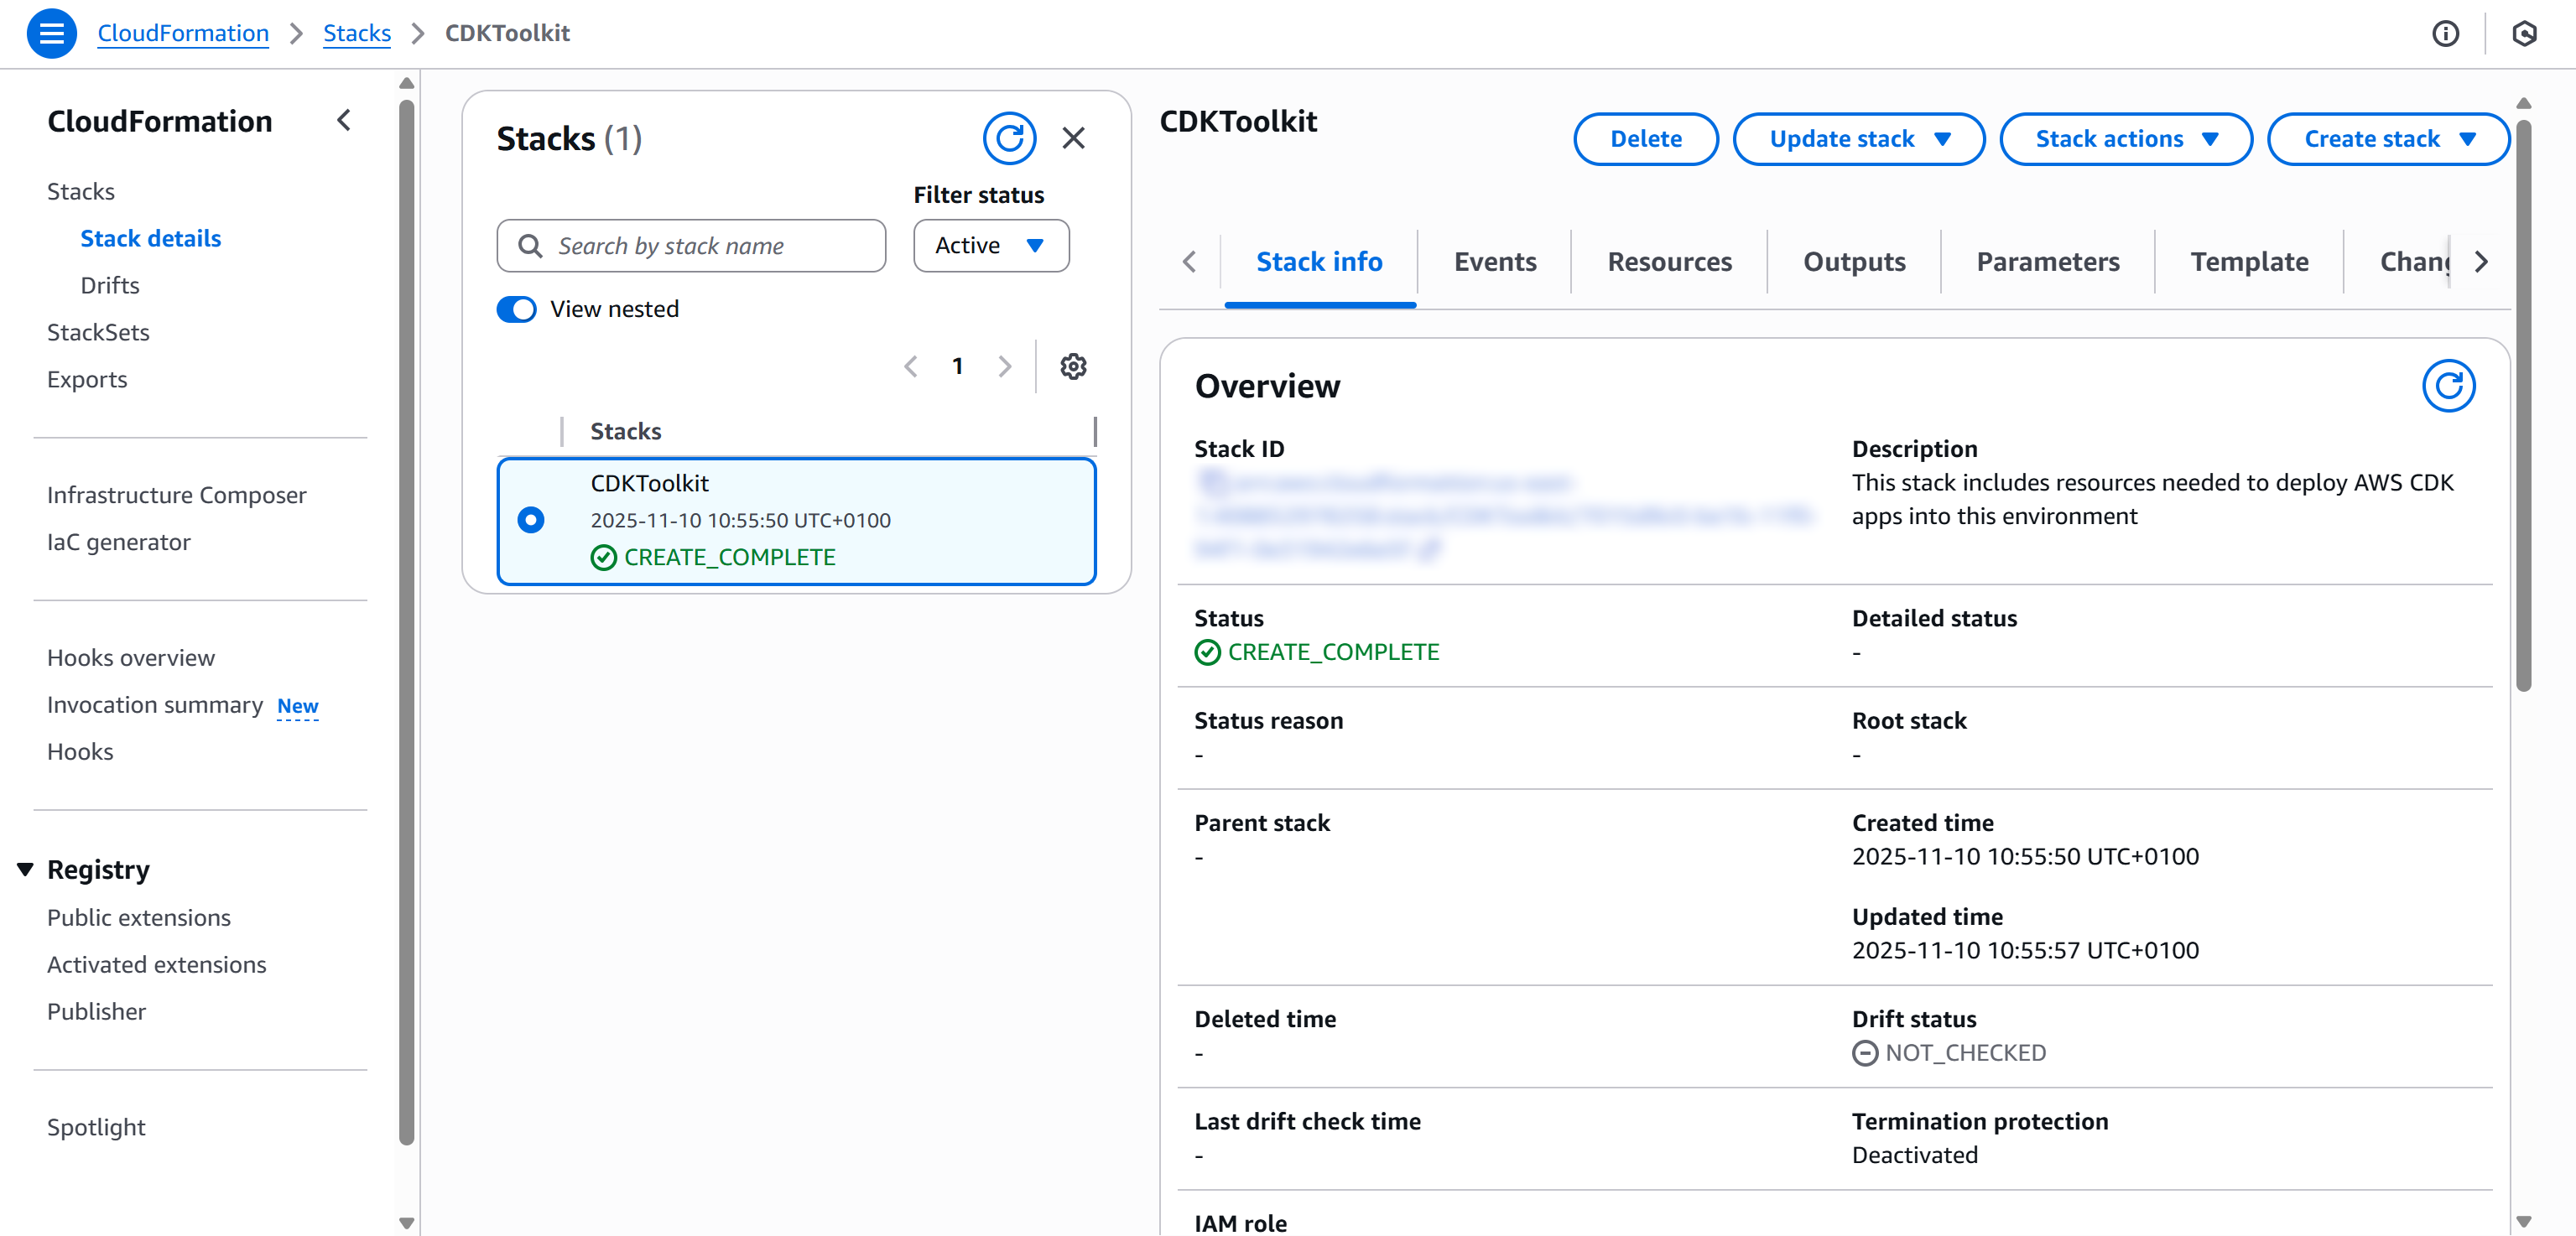Open the Parameters tab
Screen dimensions: 2576x1236
[2047, 261]
